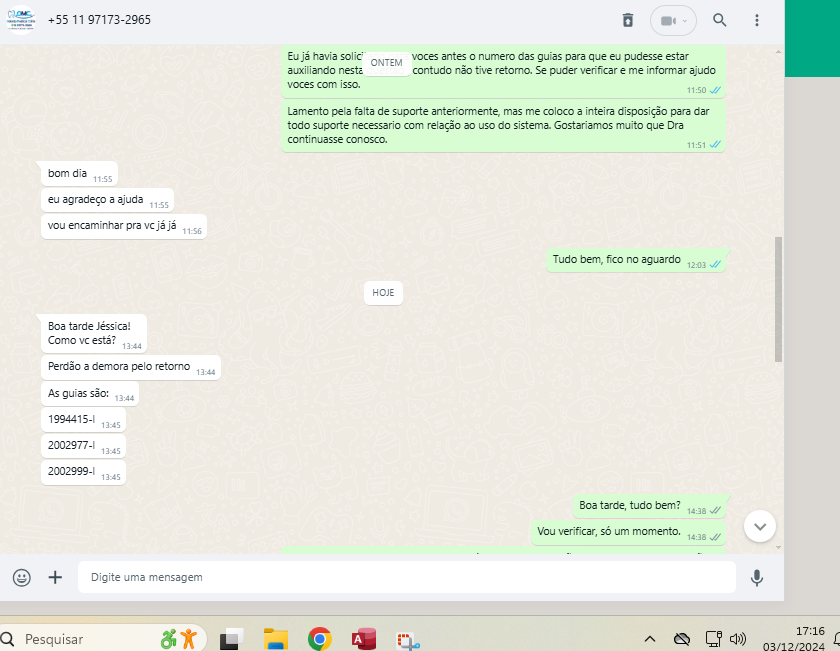Open the contact profile picture
Image resolution: width=840 pixels, height=651 pixels.
[20, 20]
